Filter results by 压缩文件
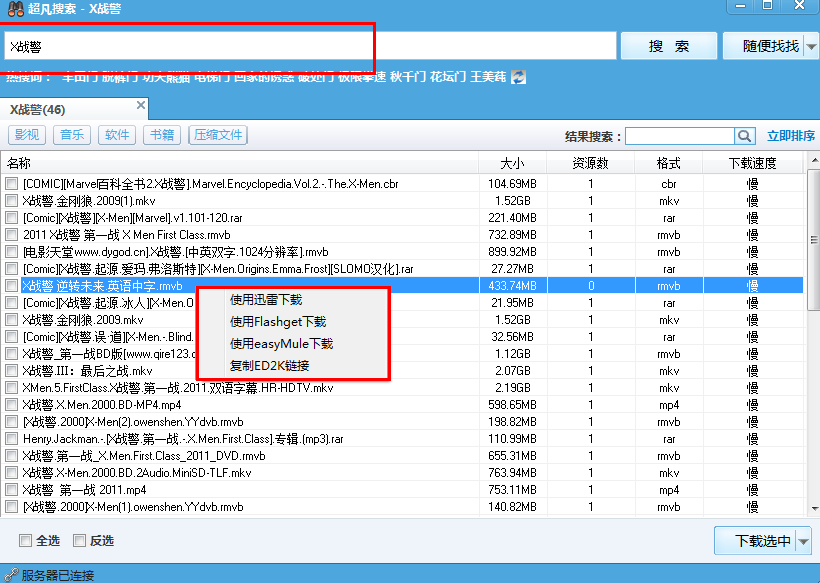 (x=218, y=135)
